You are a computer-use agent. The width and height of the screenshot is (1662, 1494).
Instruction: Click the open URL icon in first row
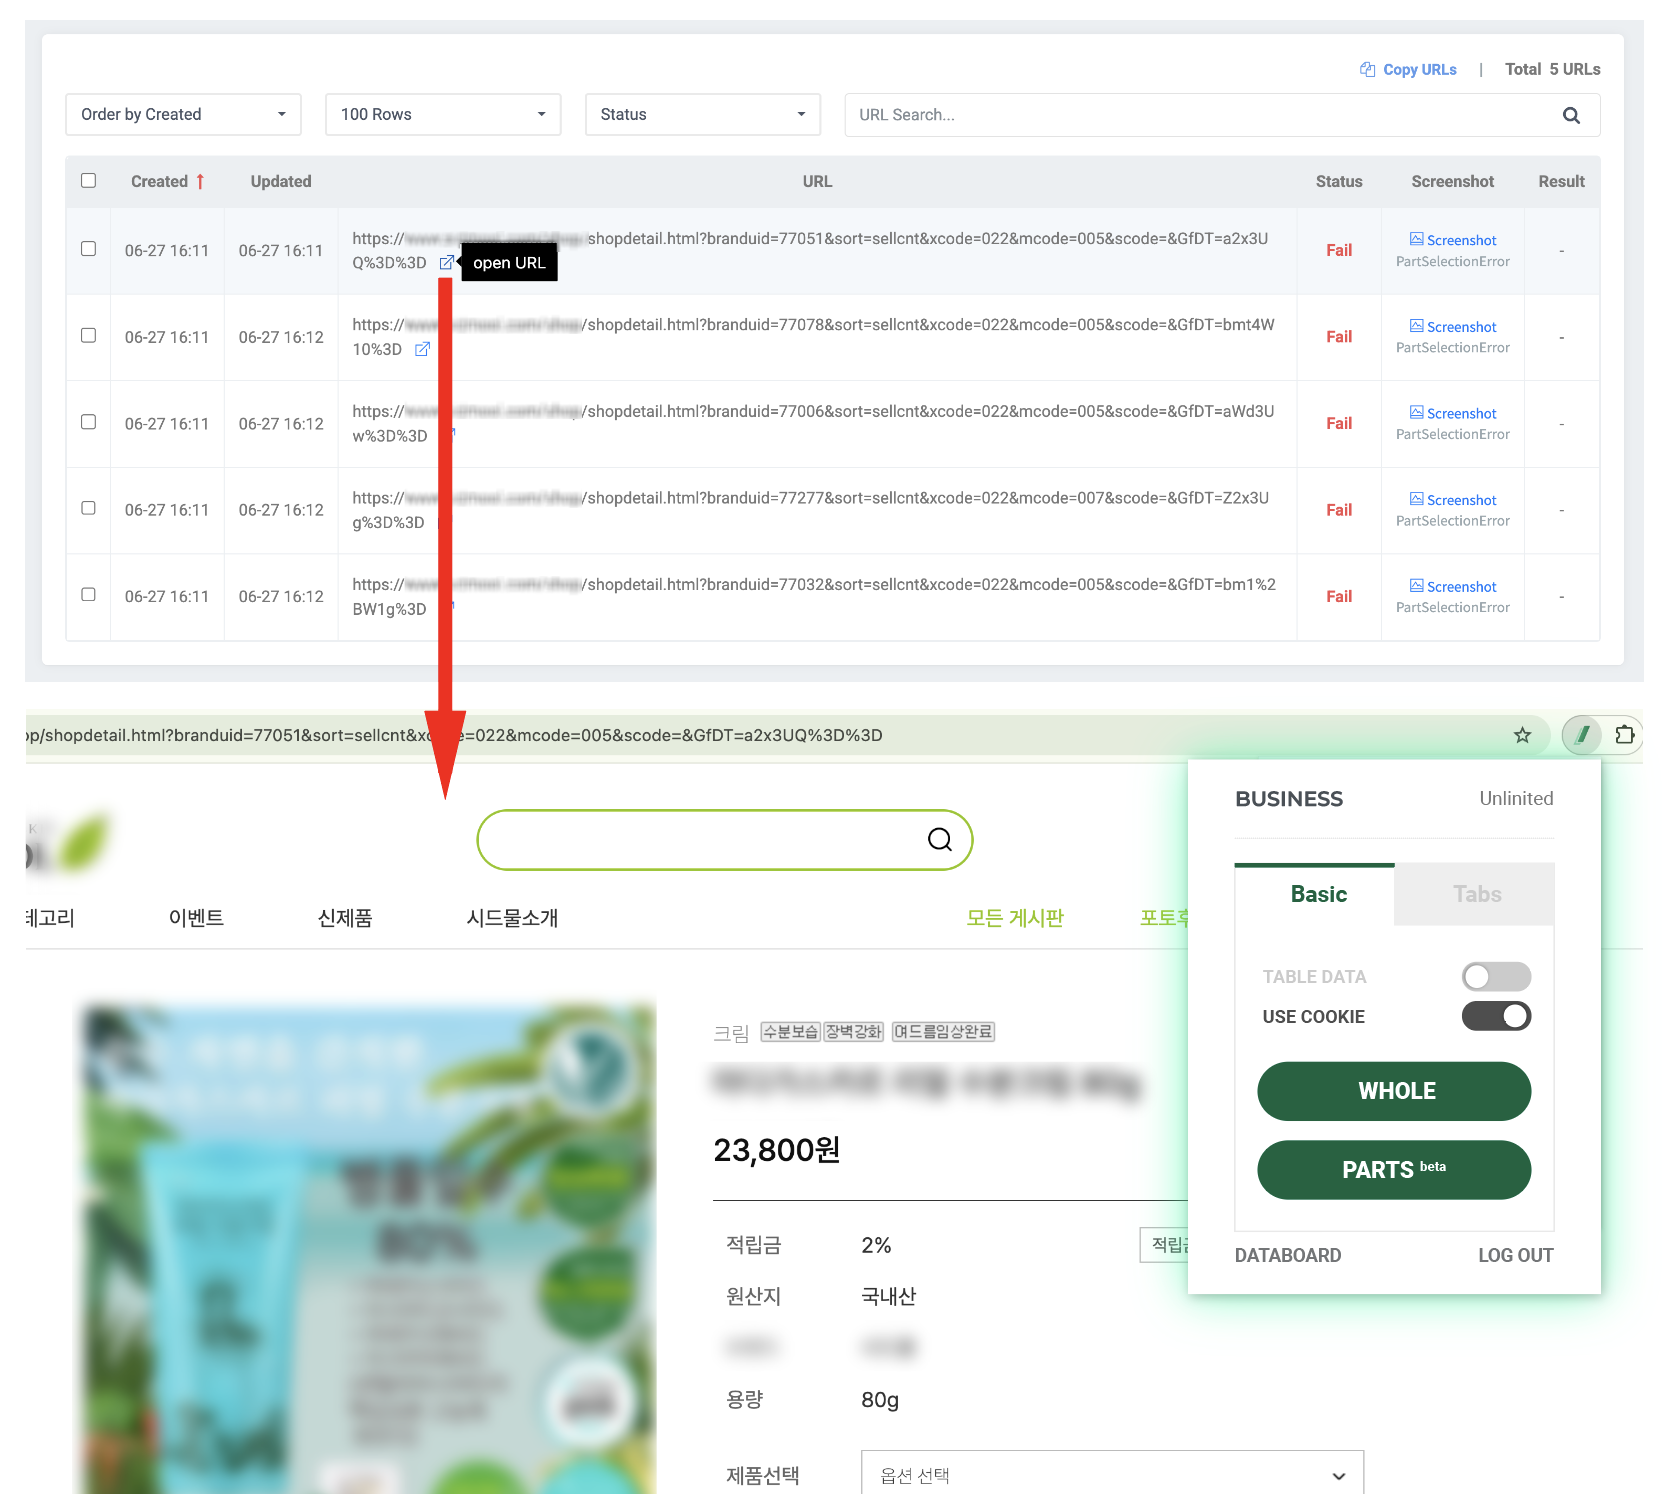tap(446, 263)
